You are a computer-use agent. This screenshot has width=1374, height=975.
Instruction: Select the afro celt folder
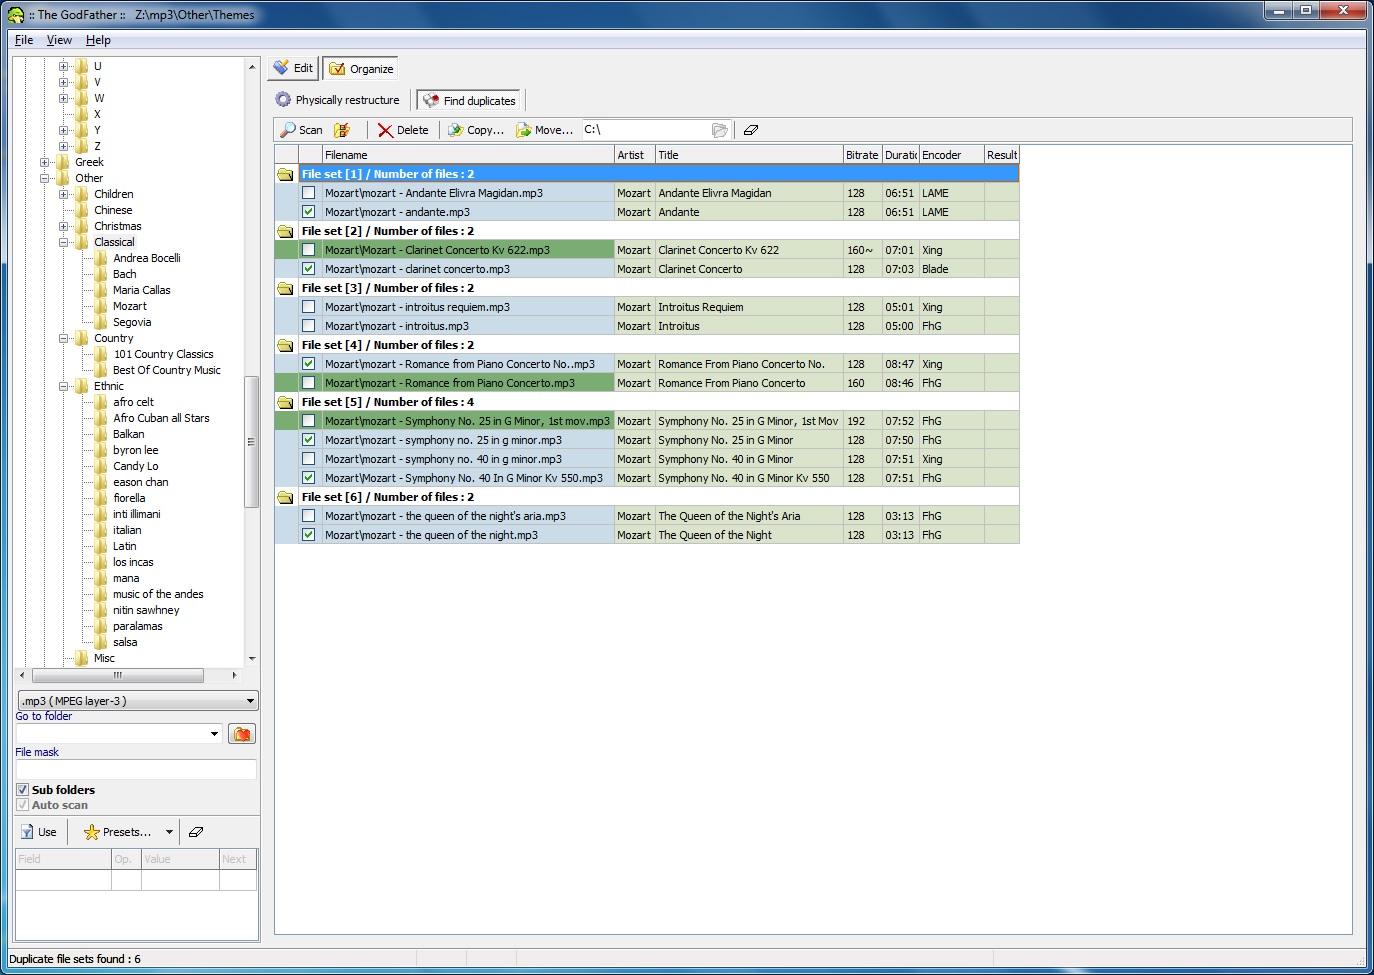[x=133, y=402]
